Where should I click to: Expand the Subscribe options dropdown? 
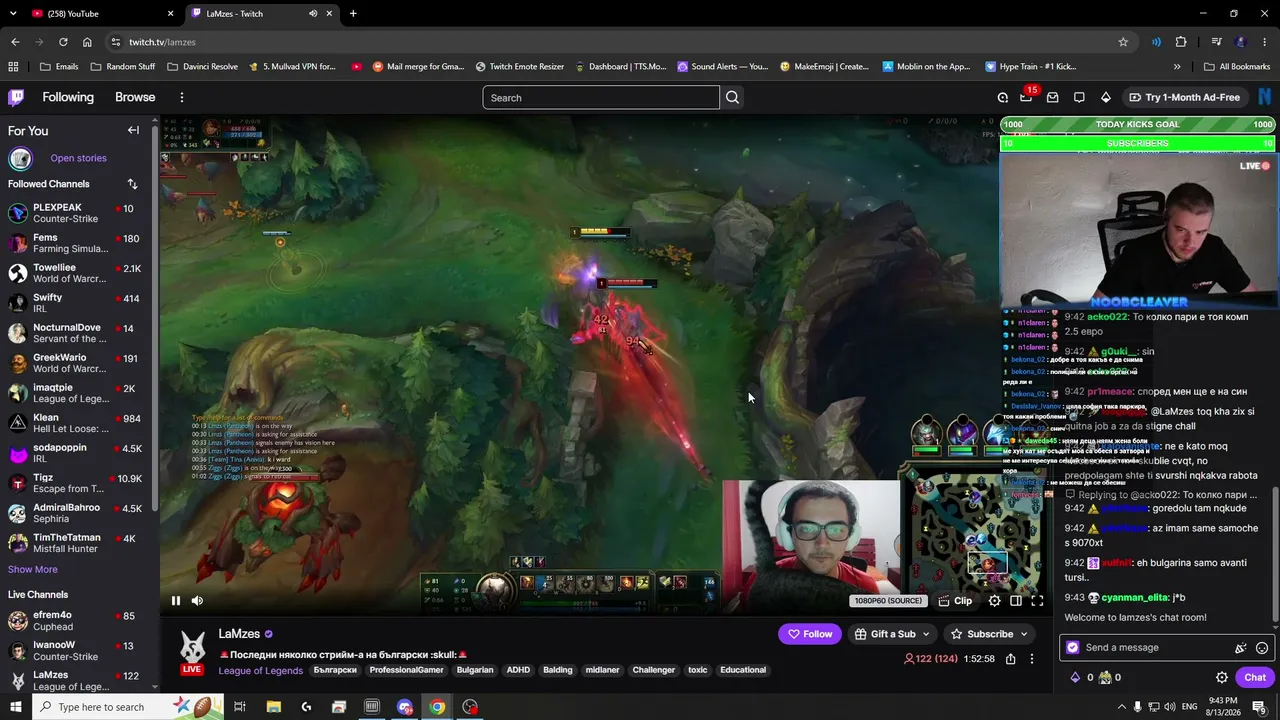coord(1024,634)
